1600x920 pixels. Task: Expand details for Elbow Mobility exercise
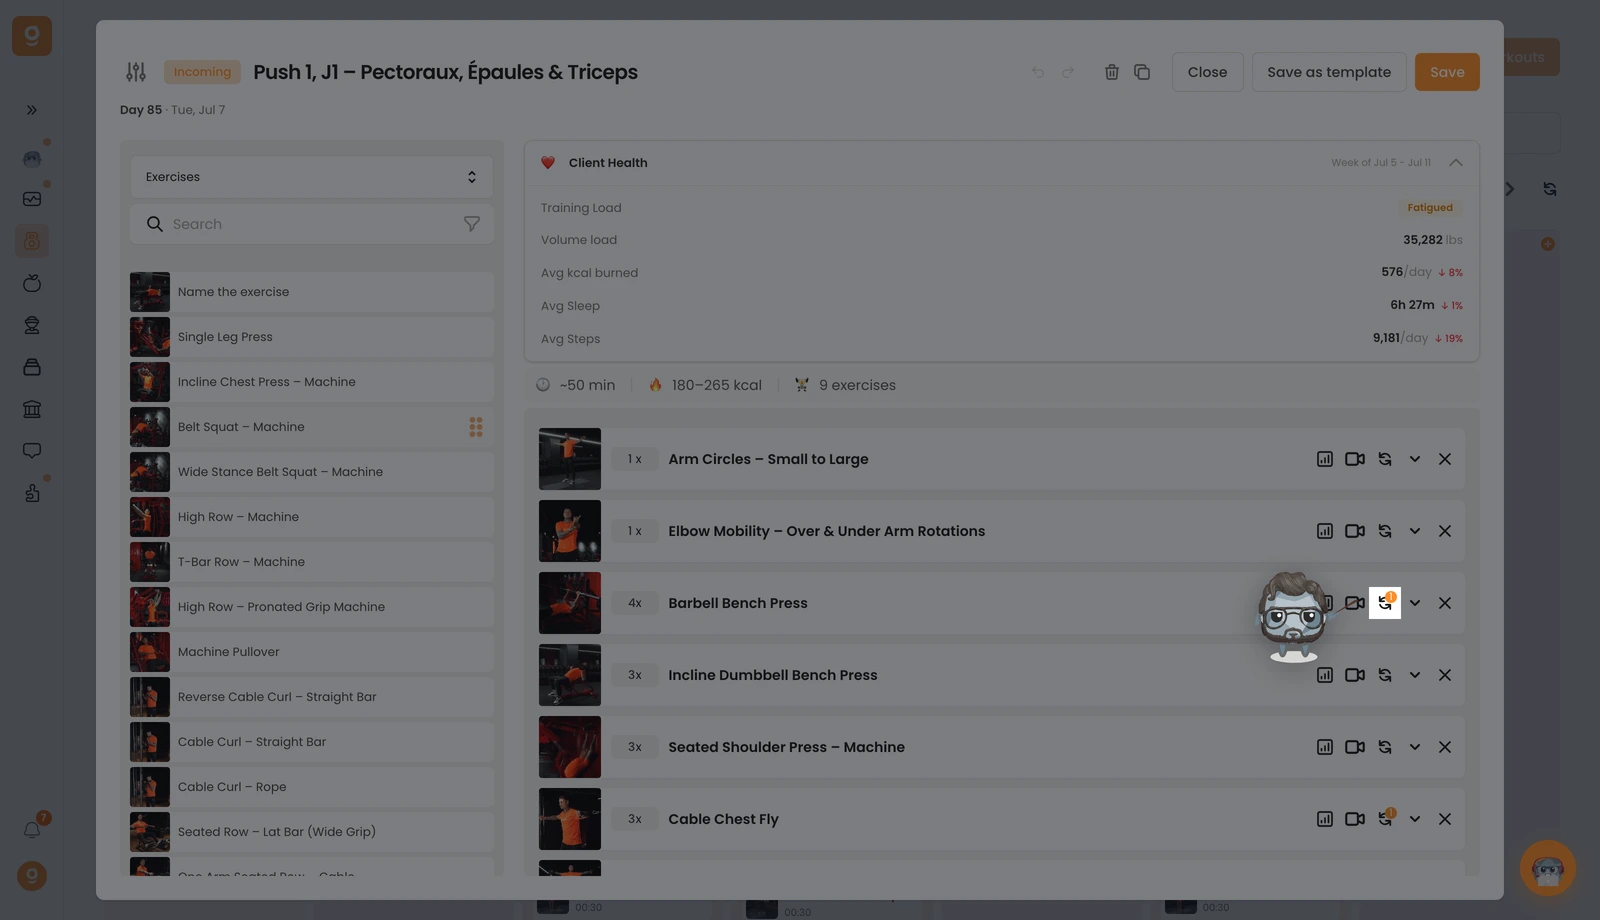[1415, 531]
